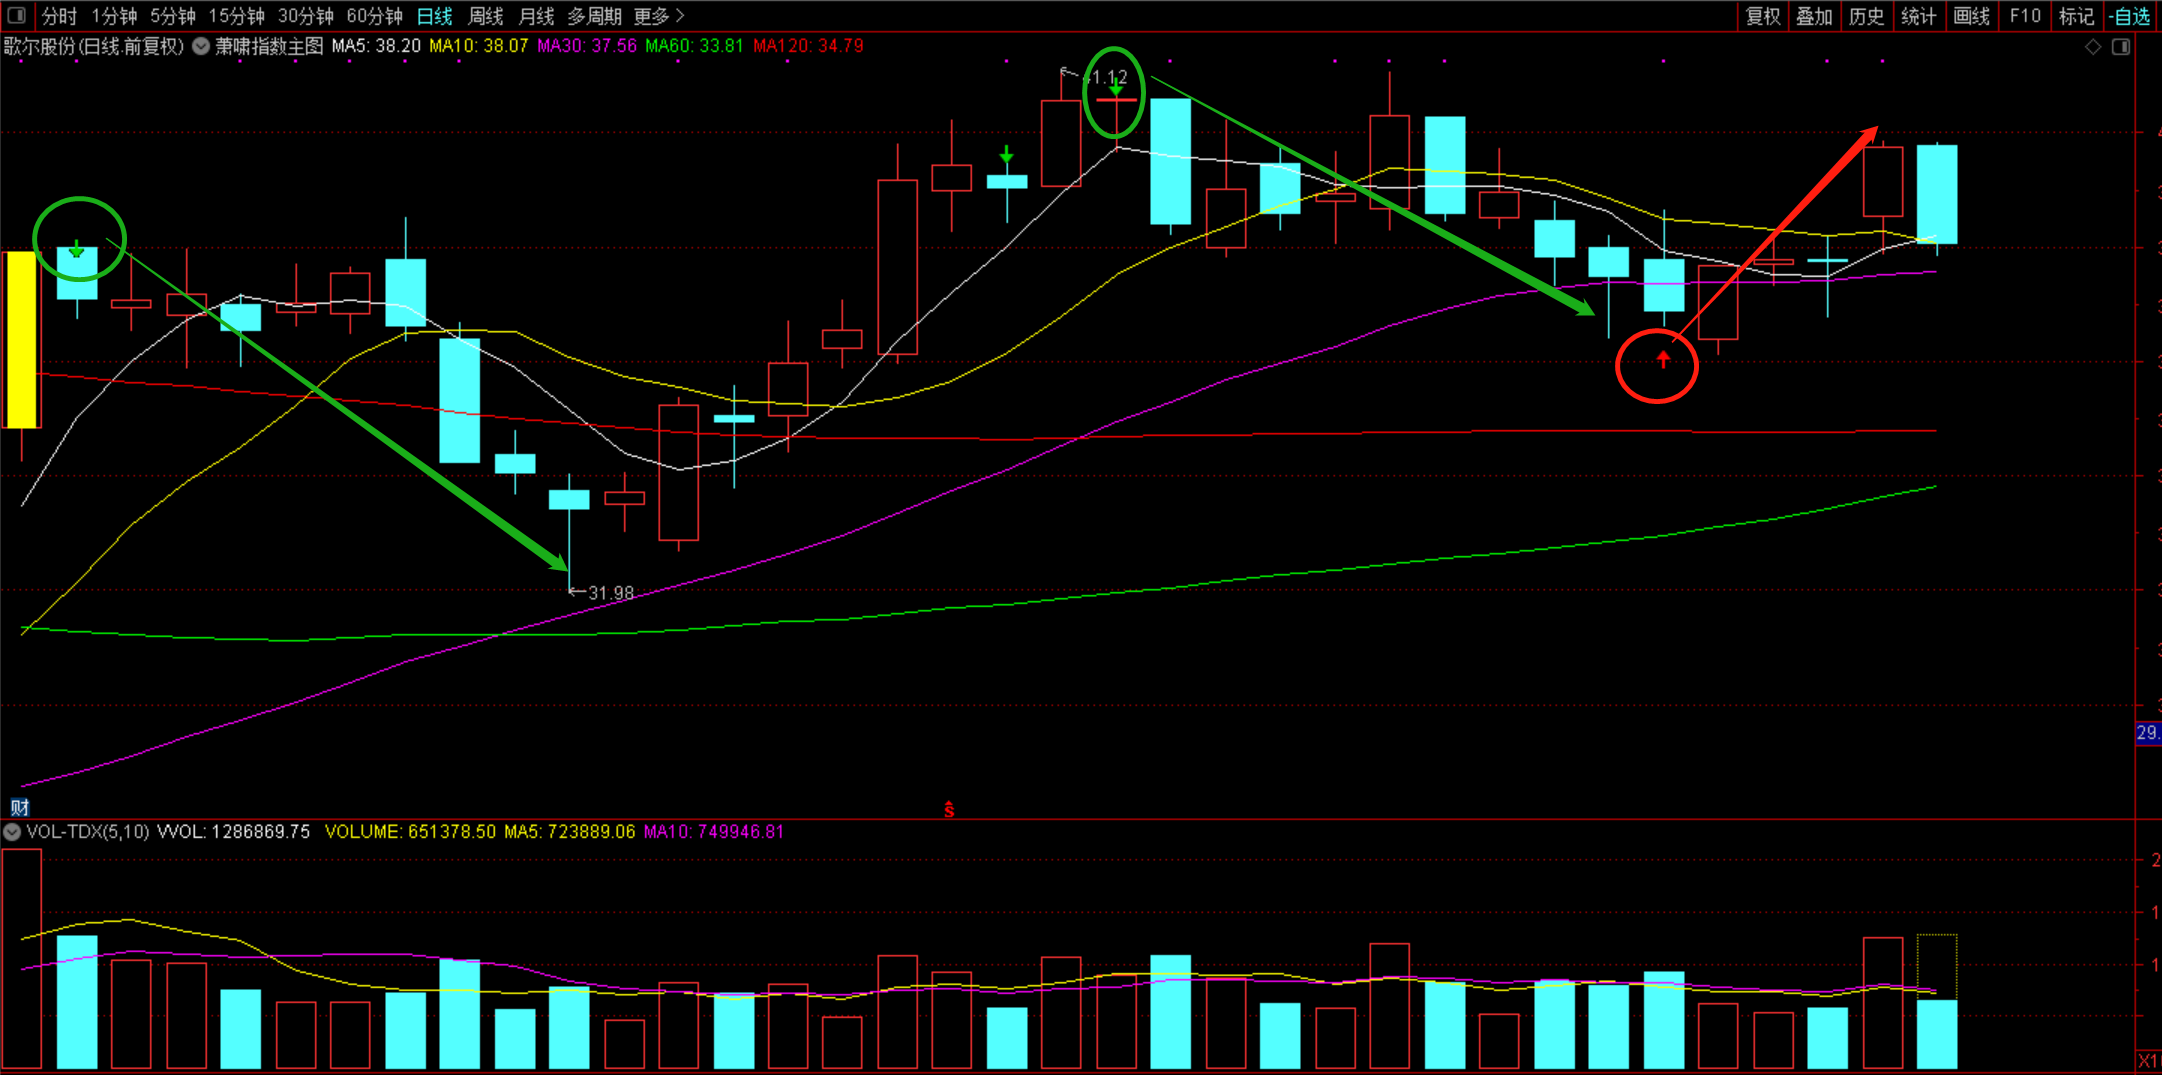Click the 标记 mark button
The height and width of the screenshot is (1075, 2162).
pyautogui.click(x=2076, y=16)
